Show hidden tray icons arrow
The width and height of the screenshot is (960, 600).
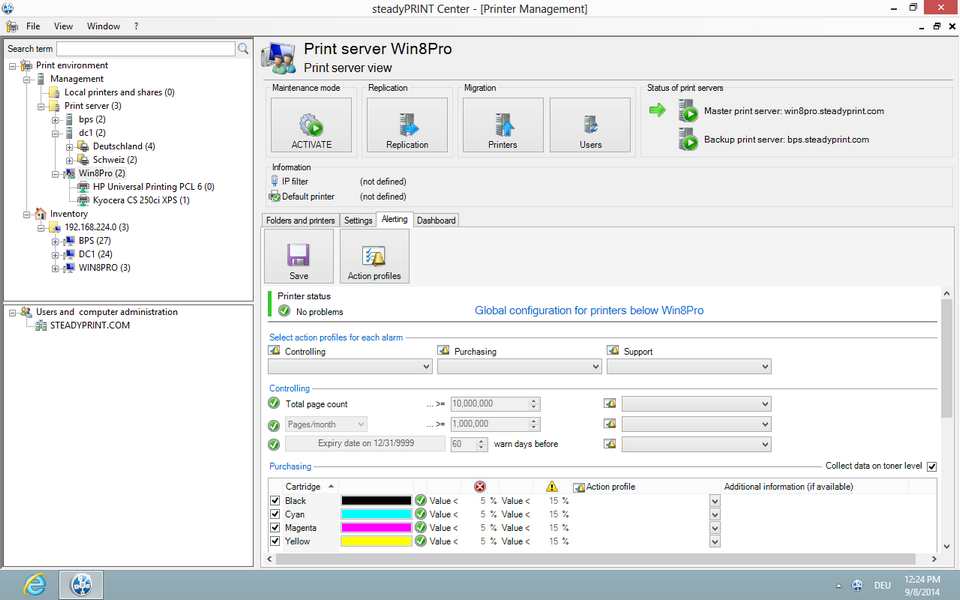pos(838,586)
